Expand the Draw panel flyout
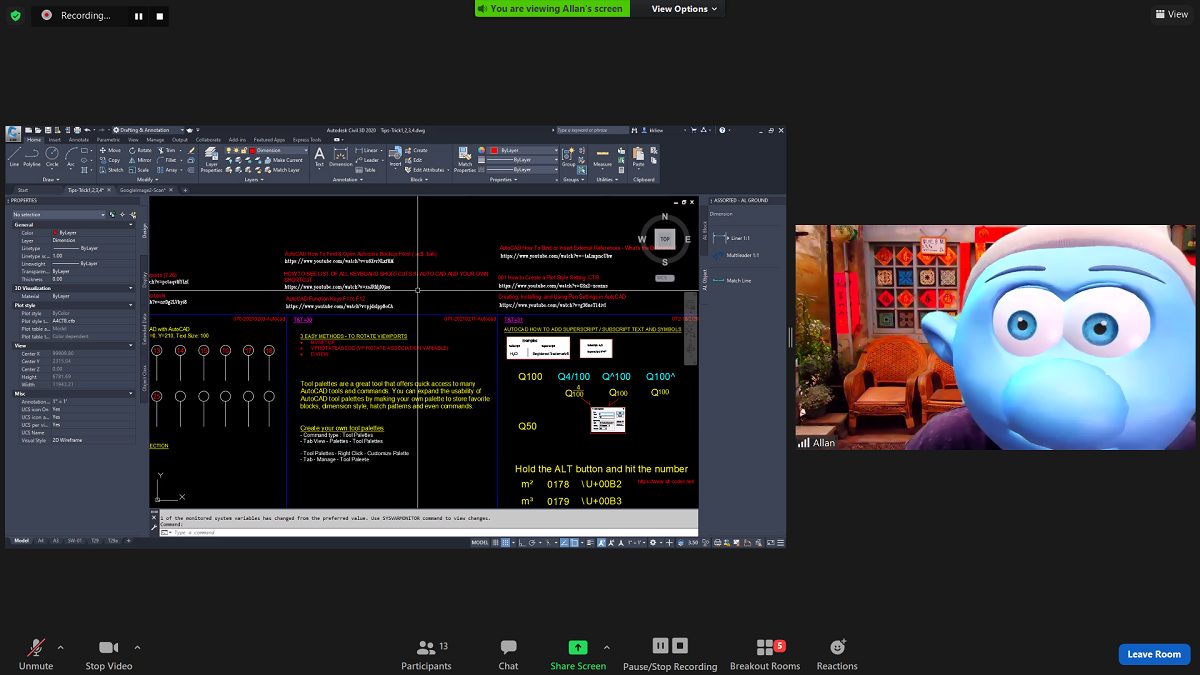 click(51, 179)
